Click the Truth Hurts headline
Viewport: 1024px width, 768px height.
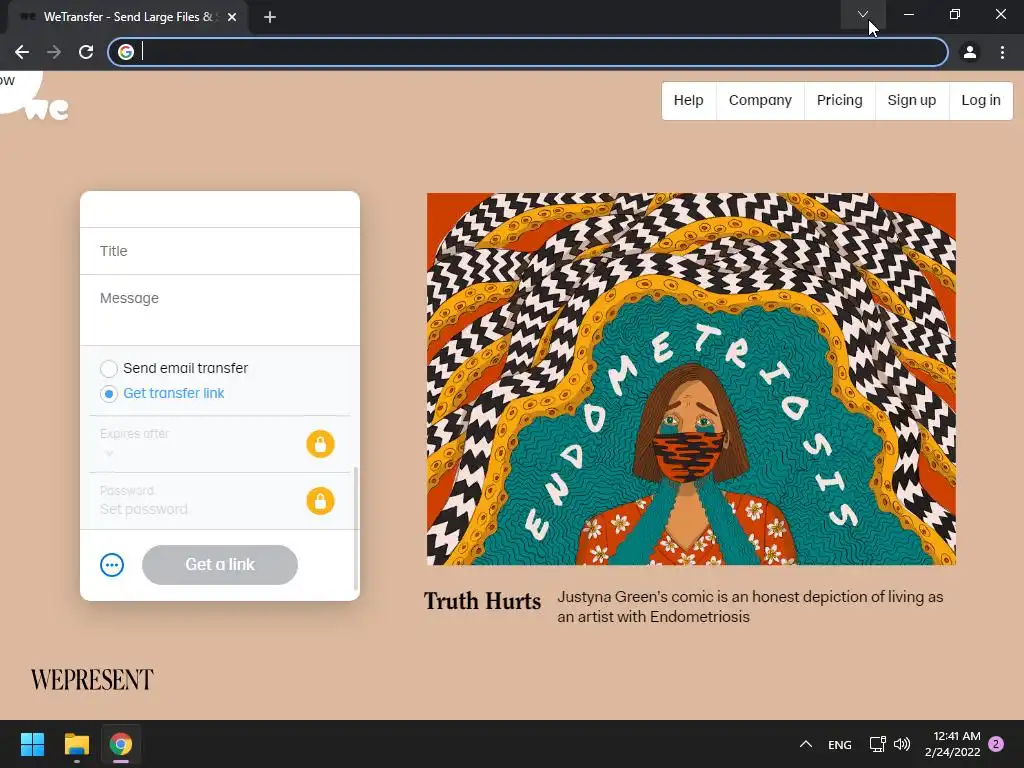[x=483, y=601]
